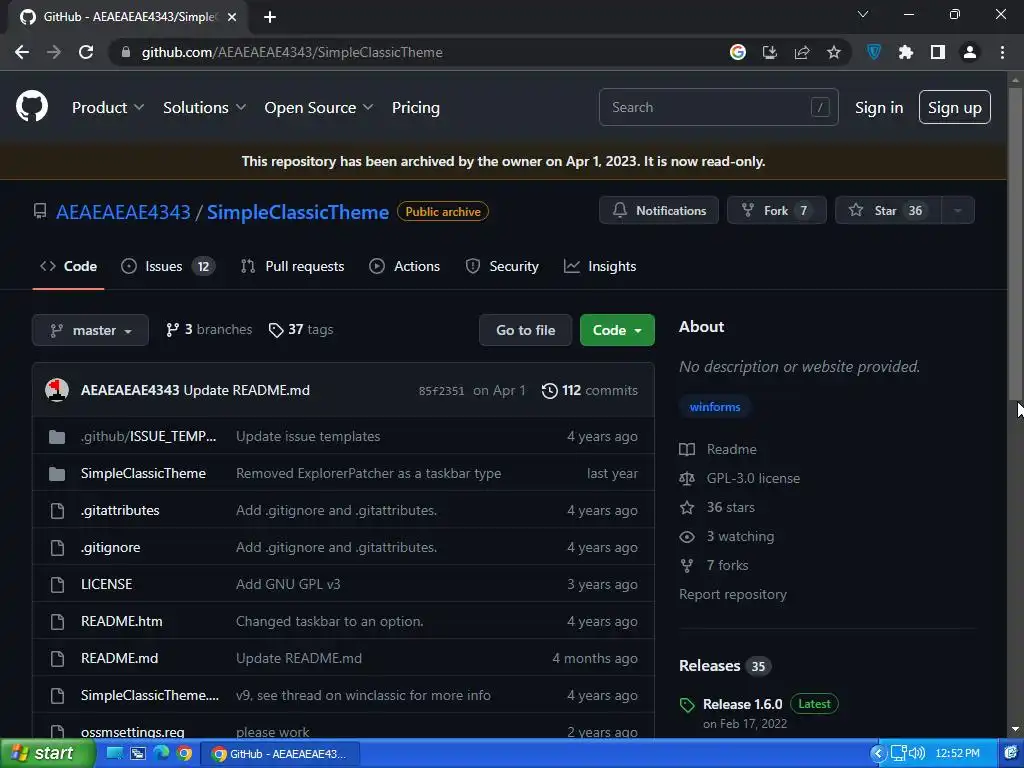Switch to the Security tab
This screenshot has width=1024, height=768.
tap(502, 266)
